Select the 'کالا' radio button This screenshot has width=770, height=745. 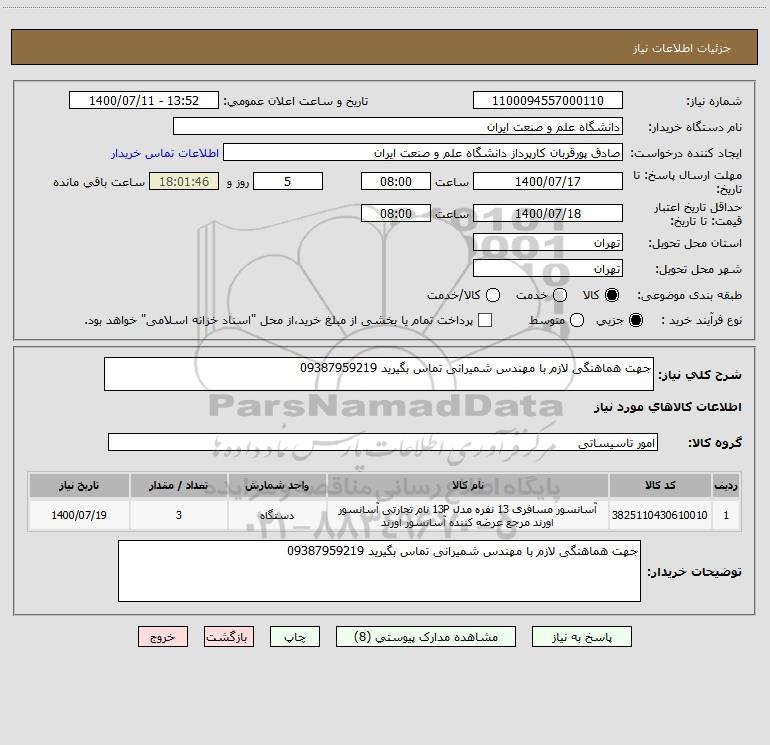click(x=612, y=295)
